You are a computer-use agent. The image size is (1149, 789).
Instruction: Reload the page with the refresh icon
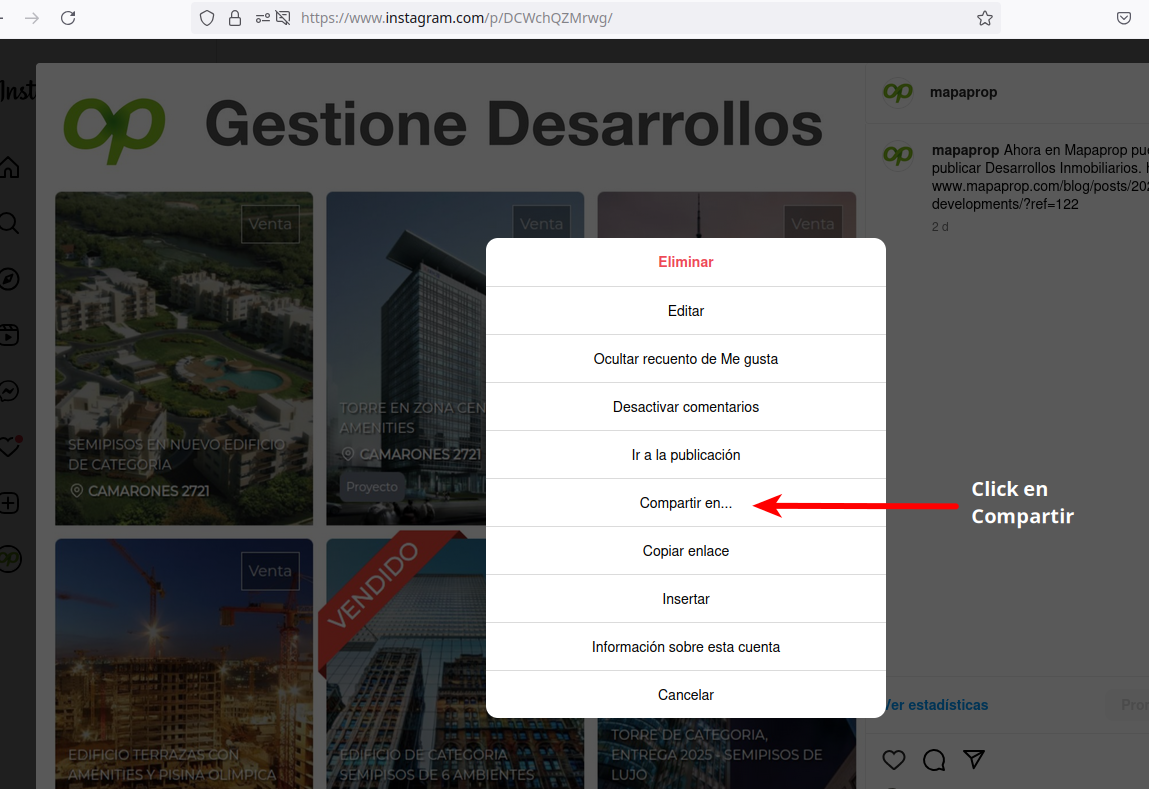coord(68,18)
